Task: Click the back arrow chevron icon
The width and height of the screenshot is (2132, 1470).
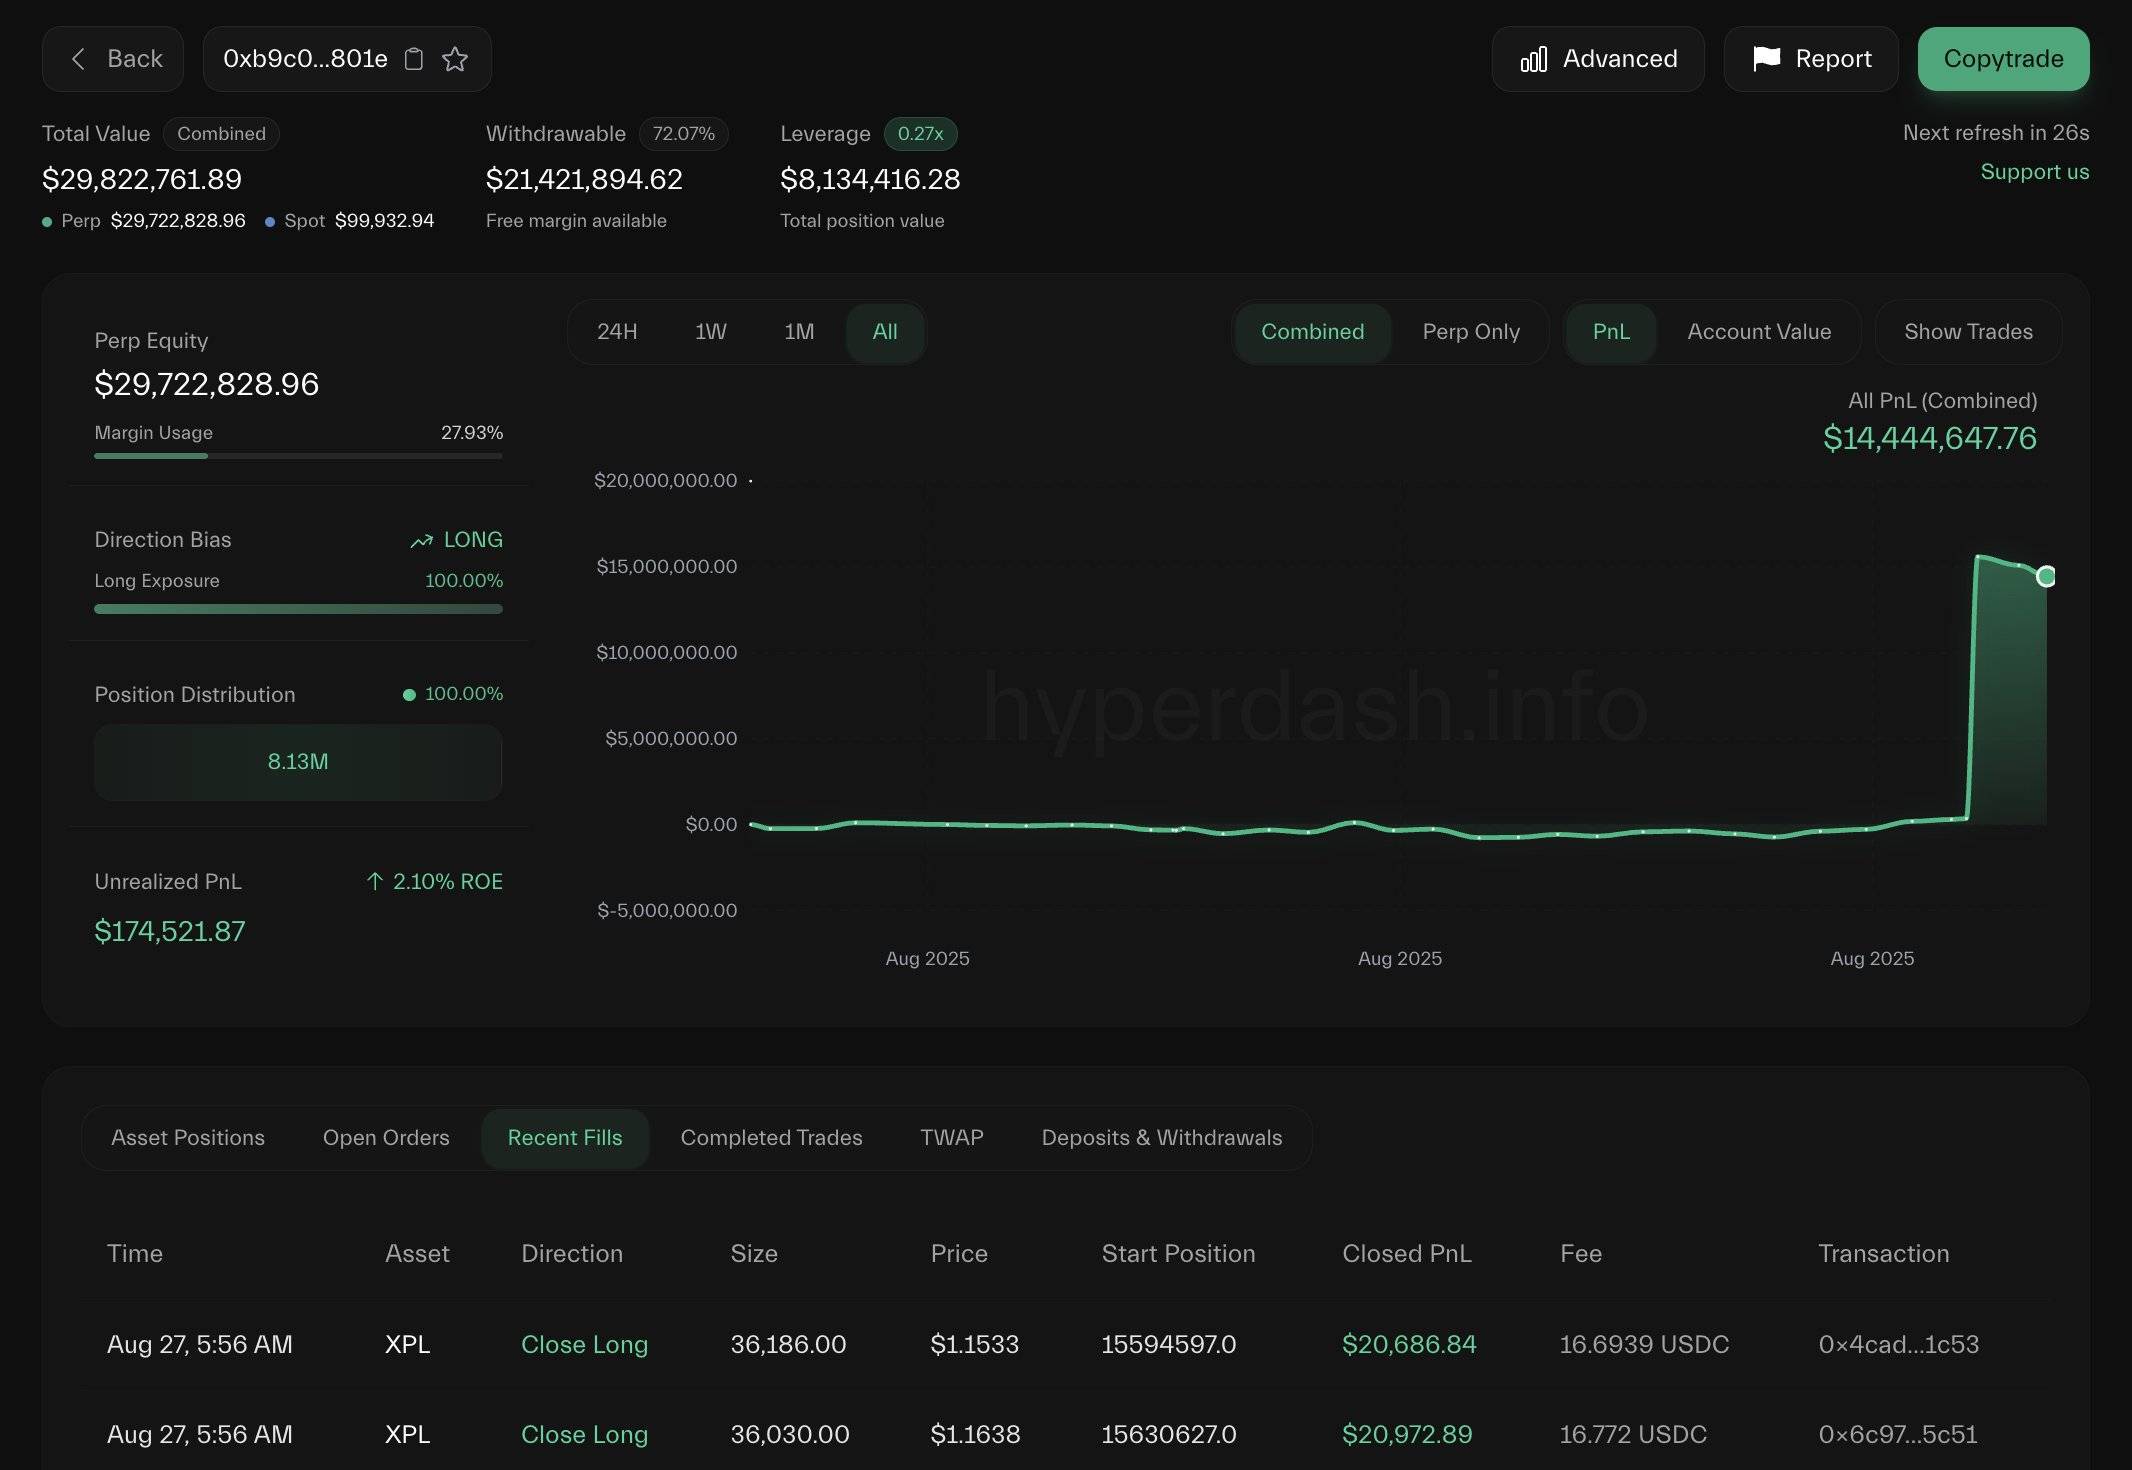Action: point(78,59)
